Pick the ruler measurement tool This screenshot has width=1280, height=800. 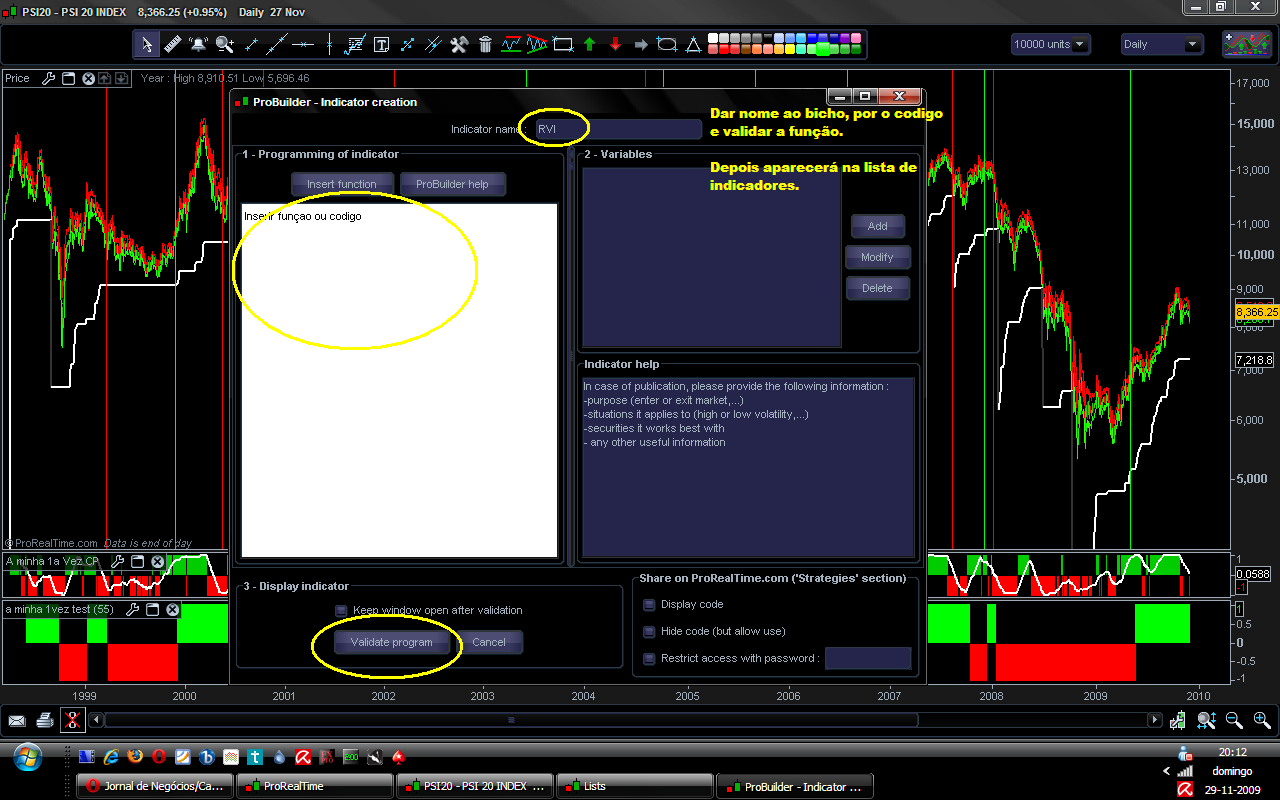tap(172, 44)
